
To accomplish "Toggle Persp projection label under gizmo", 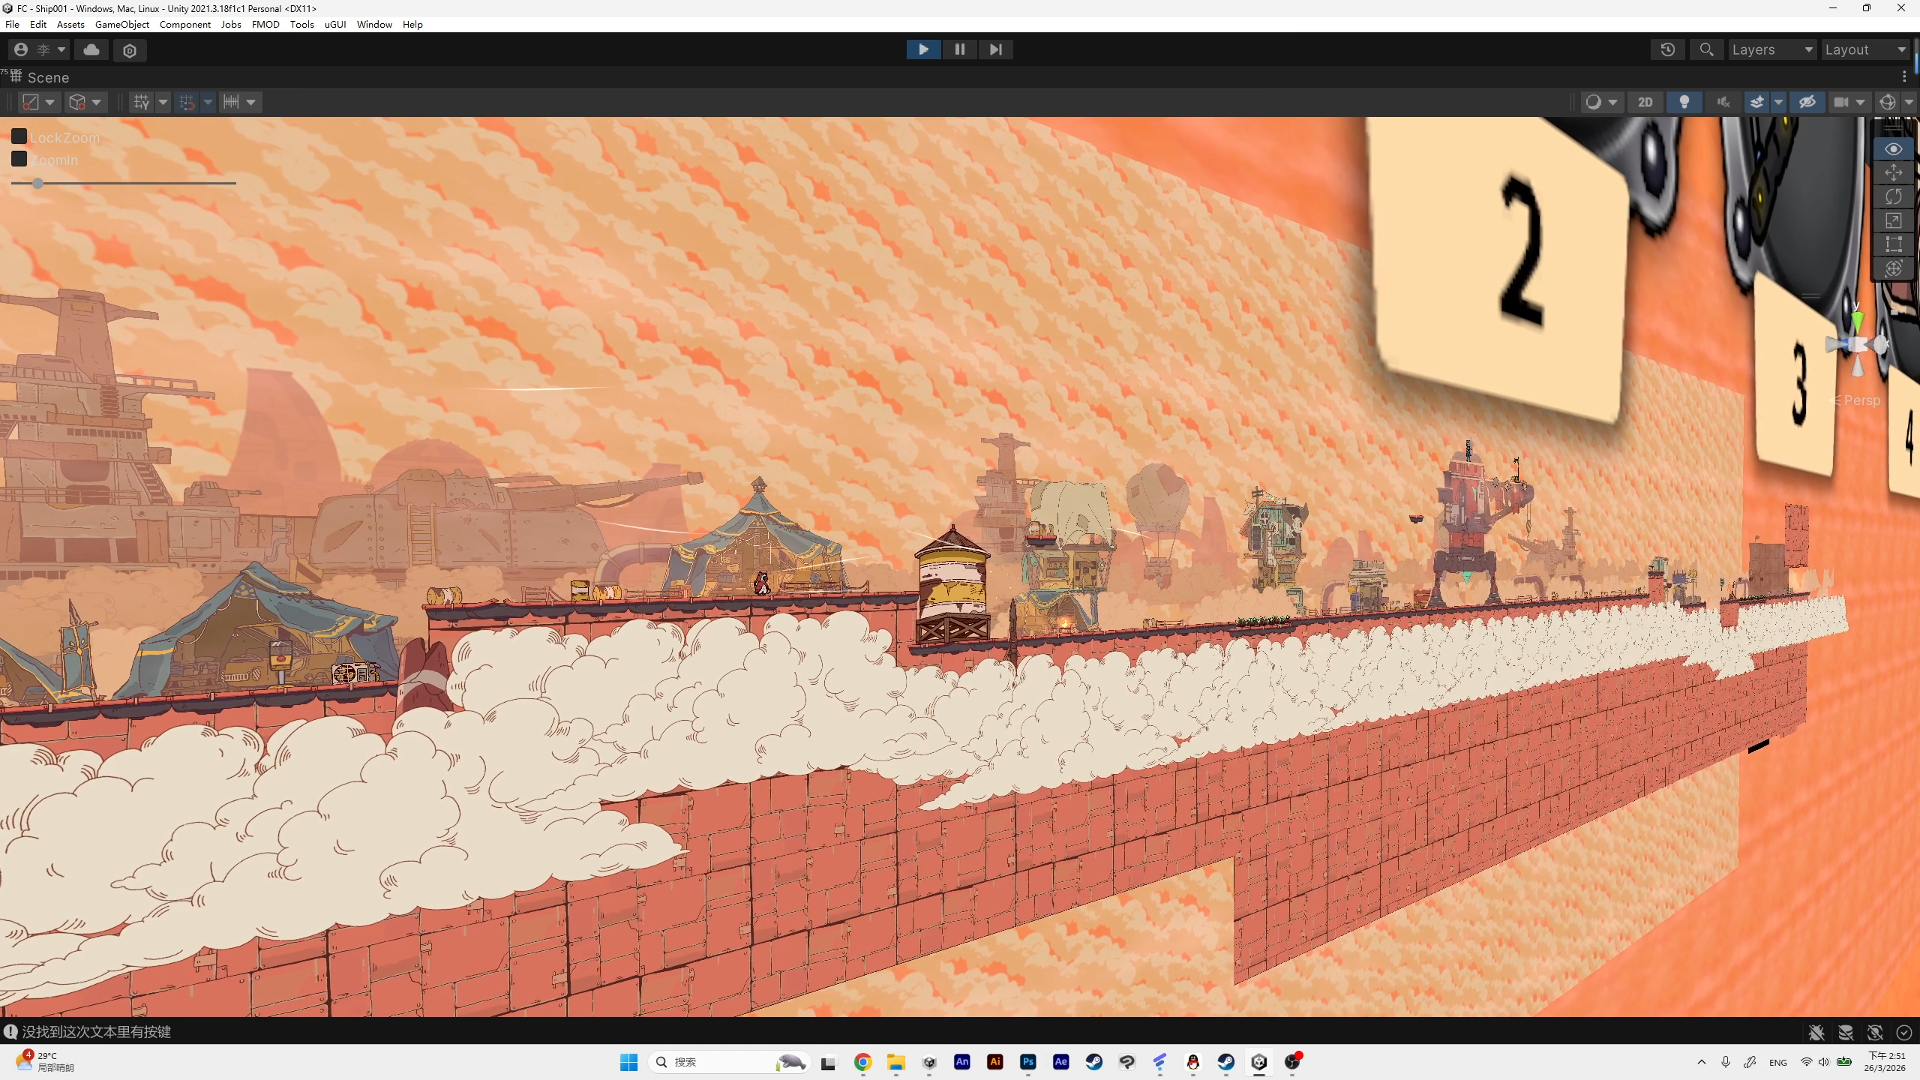I will [1856, 400].
